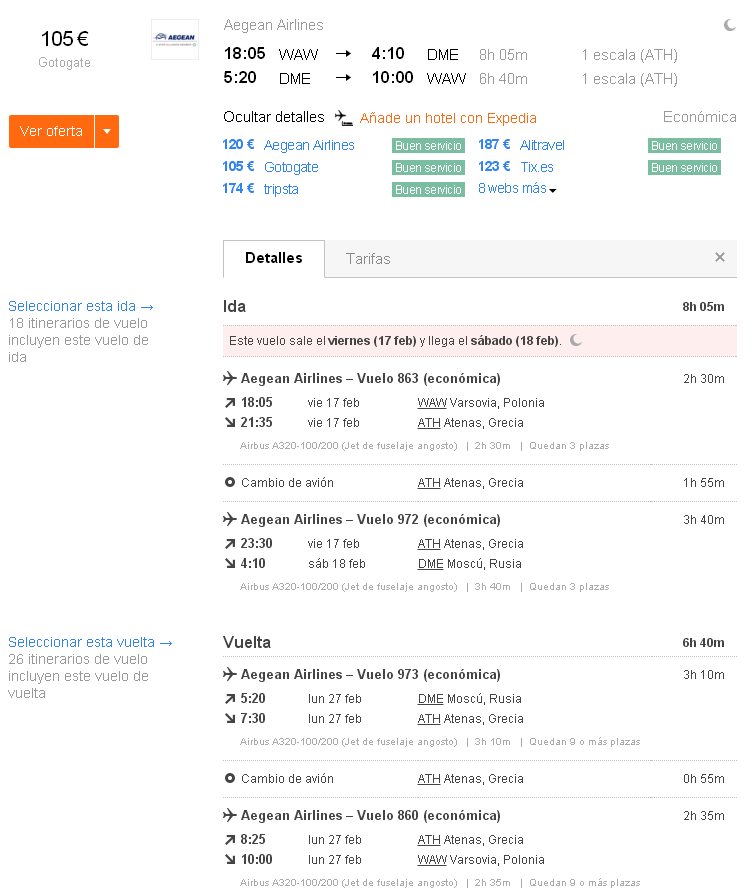
Task: Click the plane icon beside Vuelo 972
Action: coord(230,519)
